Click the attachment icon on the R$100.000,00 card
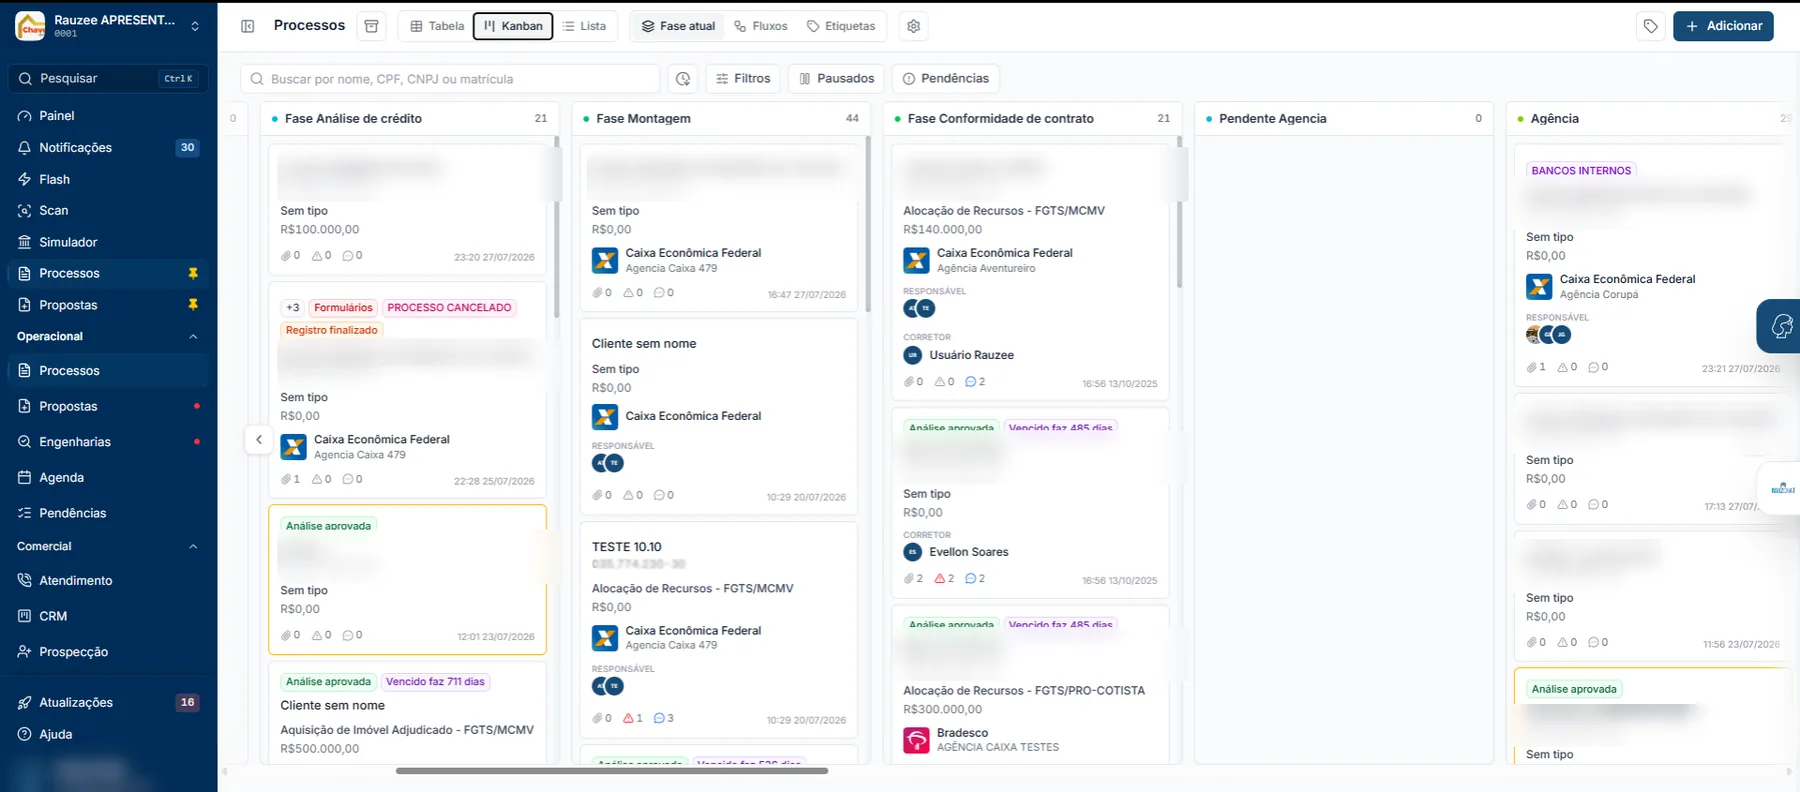1800x792 pixels. tap(286, 255)
